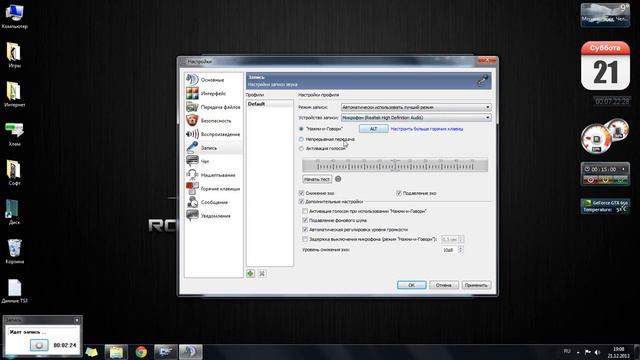The height and width of the screenshot is (360, 640).
Task: Click the voice activation level slider
Action: click(x=395, y=165)
